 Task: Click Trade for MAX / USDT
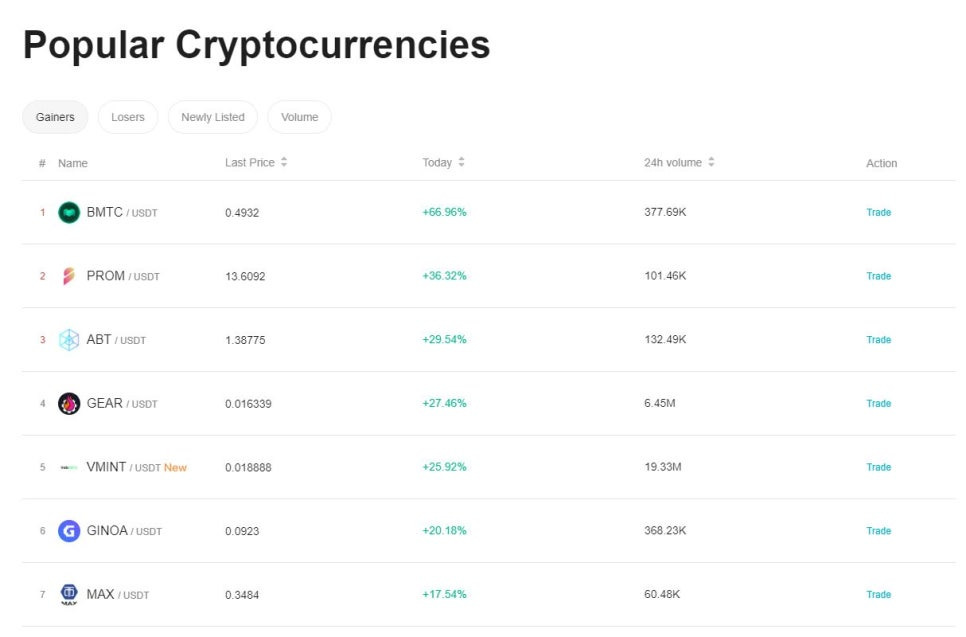[879, 594]
